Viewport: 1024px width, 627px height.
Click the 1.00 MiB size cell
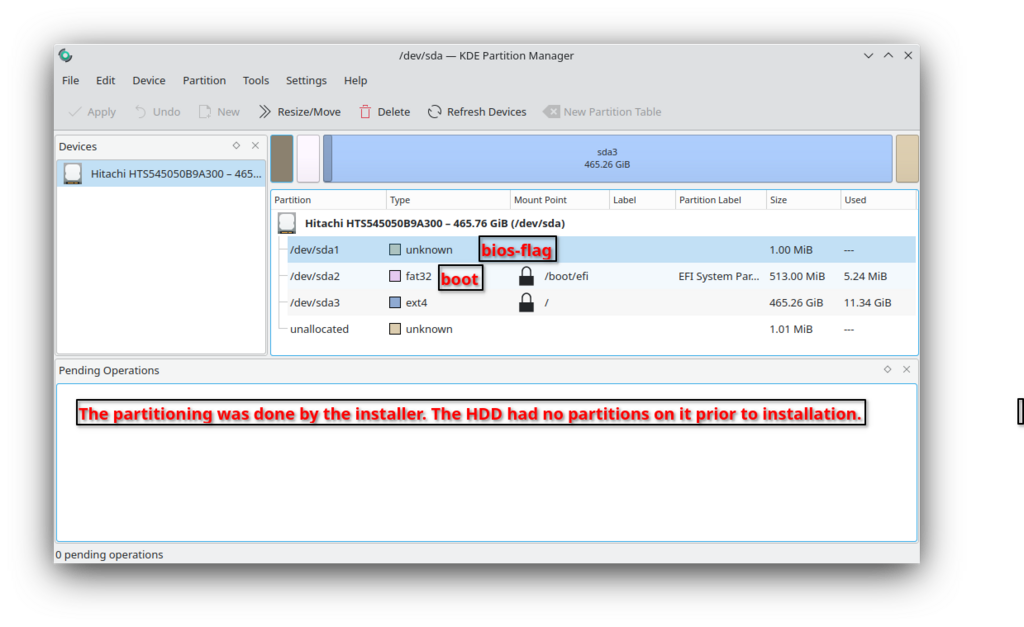791,249
